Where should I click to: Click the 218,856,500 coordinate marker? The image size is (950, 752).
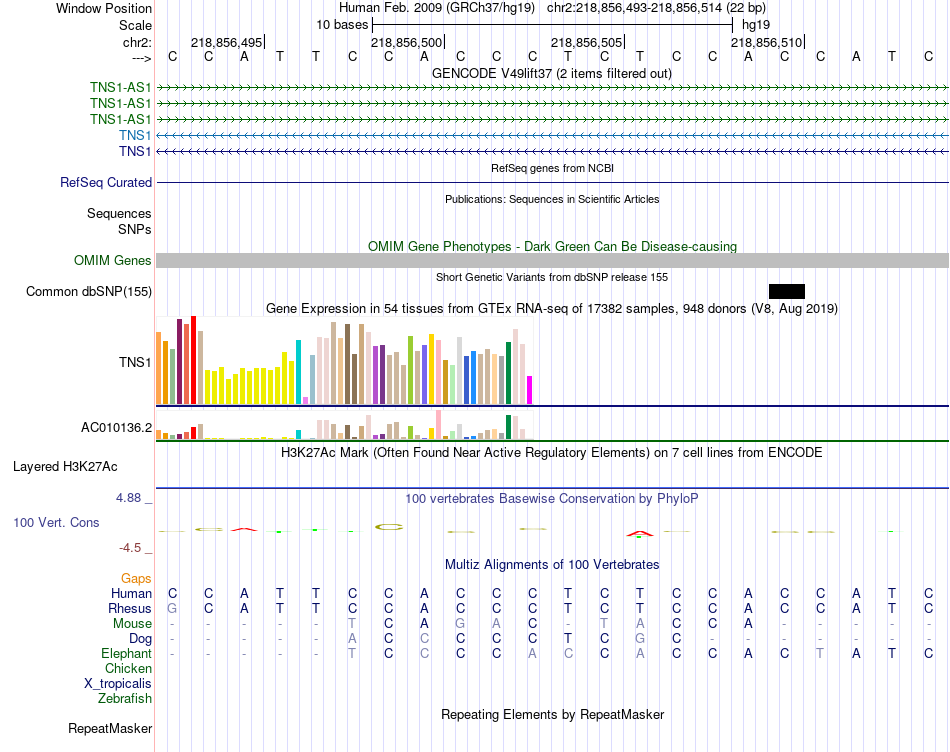[407, 42]
